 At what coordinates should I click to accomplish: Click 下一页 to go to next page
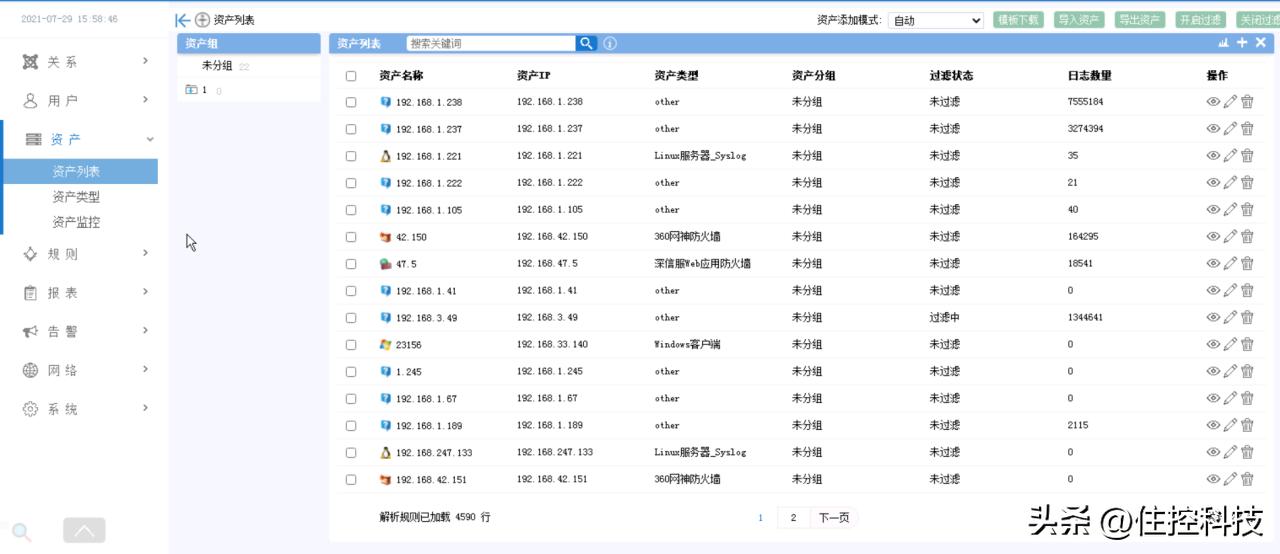point(834,517)
